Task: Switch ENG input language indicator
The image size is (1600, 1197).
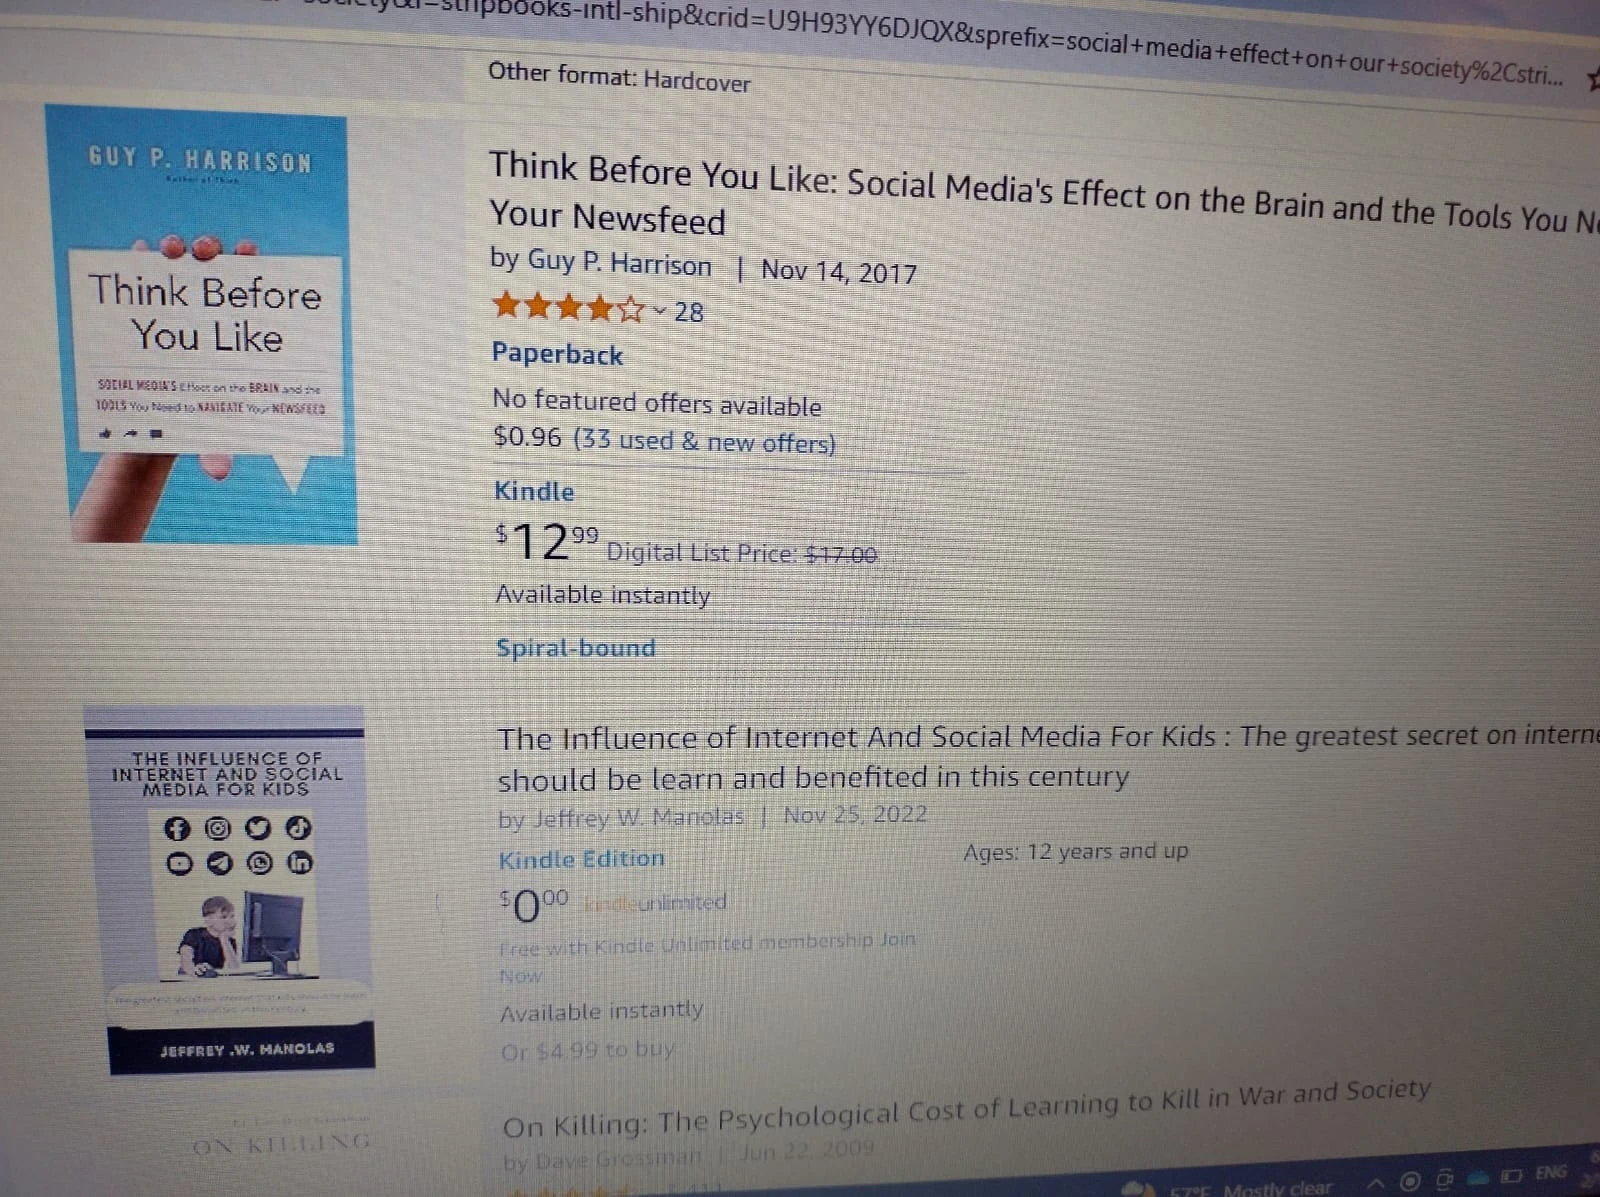Action: click(x=1551, y=1173)
